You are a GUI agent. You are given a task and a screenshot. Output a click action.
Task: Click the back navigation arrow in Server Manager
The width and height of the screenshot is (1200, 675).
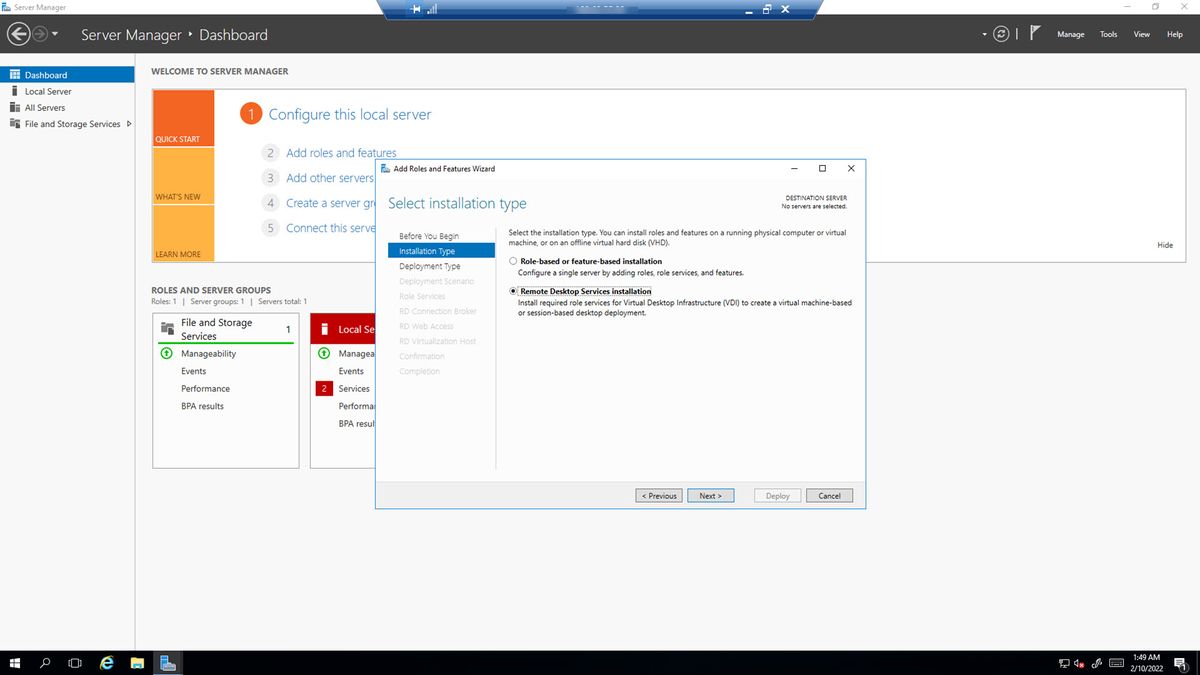pos(19,34)
